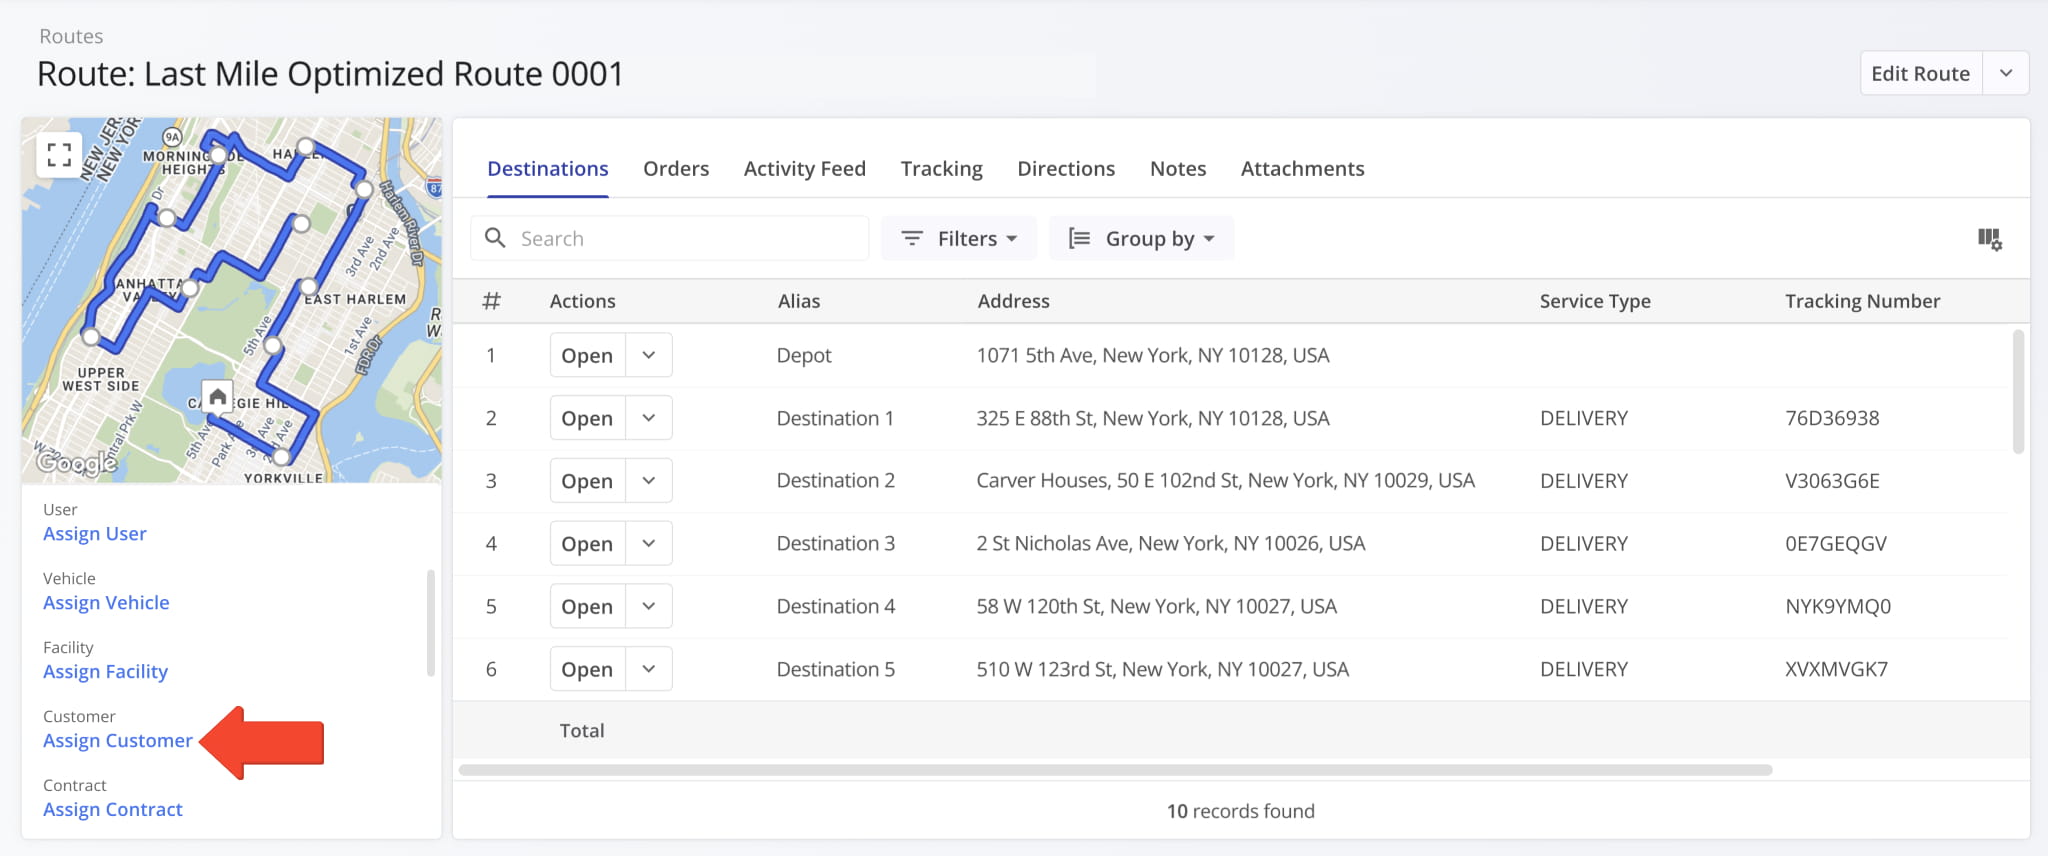
Task: View the Directions tab
Action: point(1066,168)
